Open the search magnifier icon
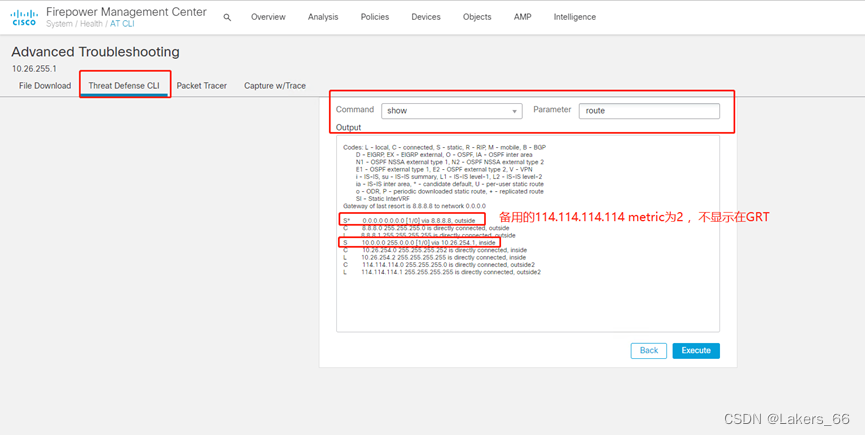 coord(227,17)
